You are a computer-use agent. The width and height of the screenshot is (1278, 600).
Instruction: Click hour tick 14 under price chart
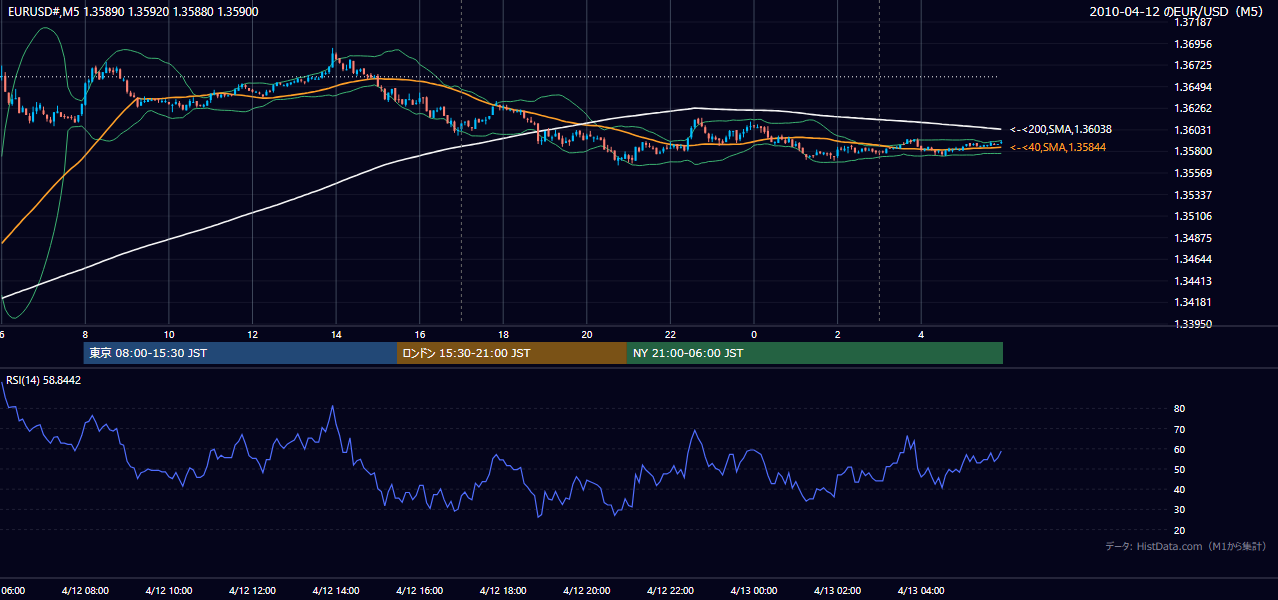336,335
